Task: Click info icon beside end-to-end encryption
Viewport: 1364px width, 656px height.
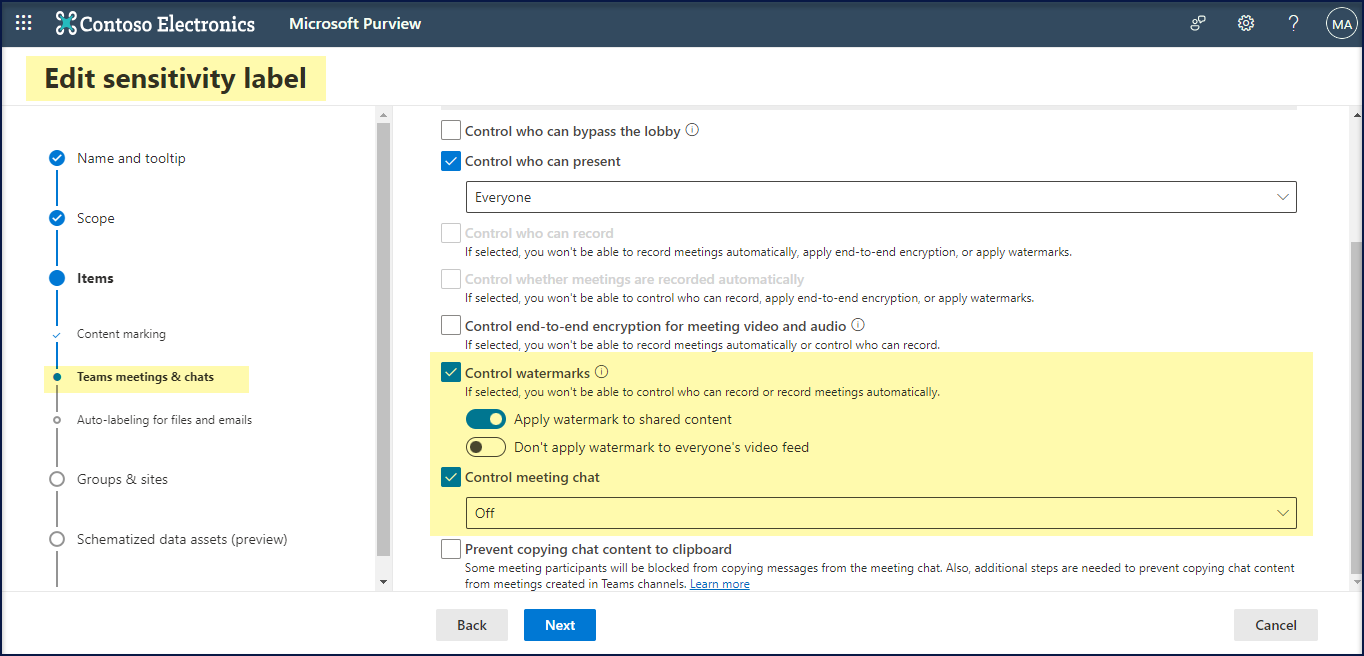Action: [858, 325]
